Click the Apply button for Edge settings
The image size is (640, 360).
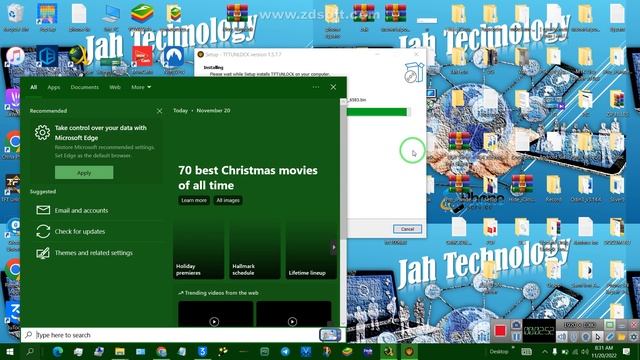click(84, 173)
